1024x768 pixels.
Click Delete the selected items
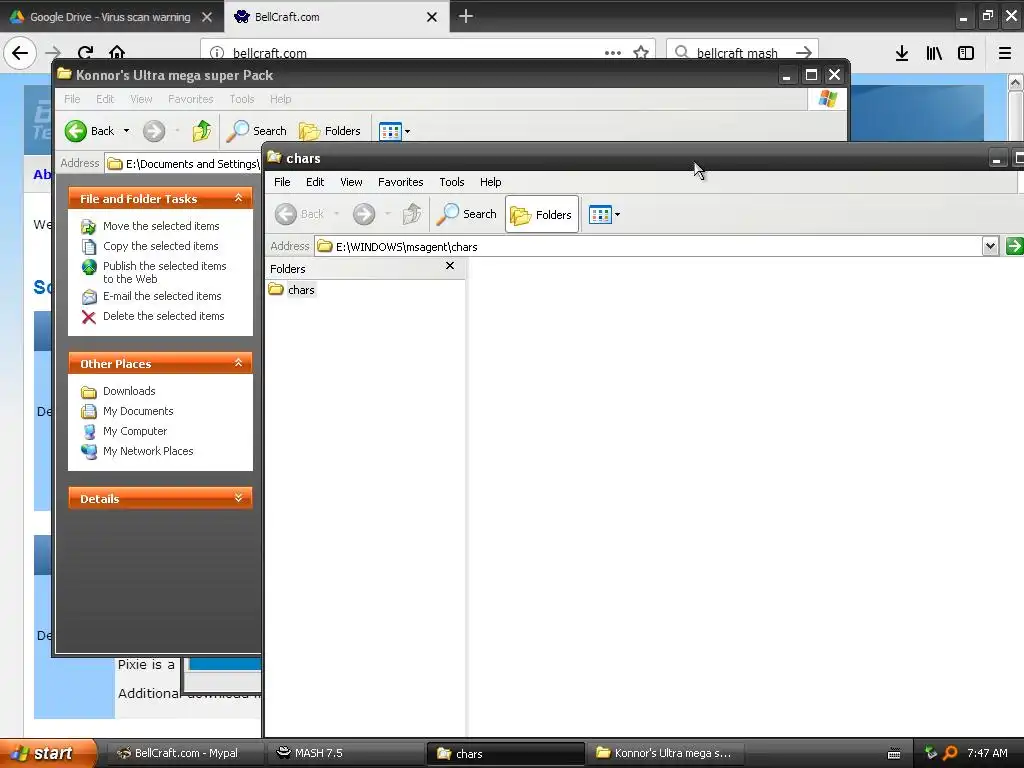pyautogui.click(x=163, y=316)
